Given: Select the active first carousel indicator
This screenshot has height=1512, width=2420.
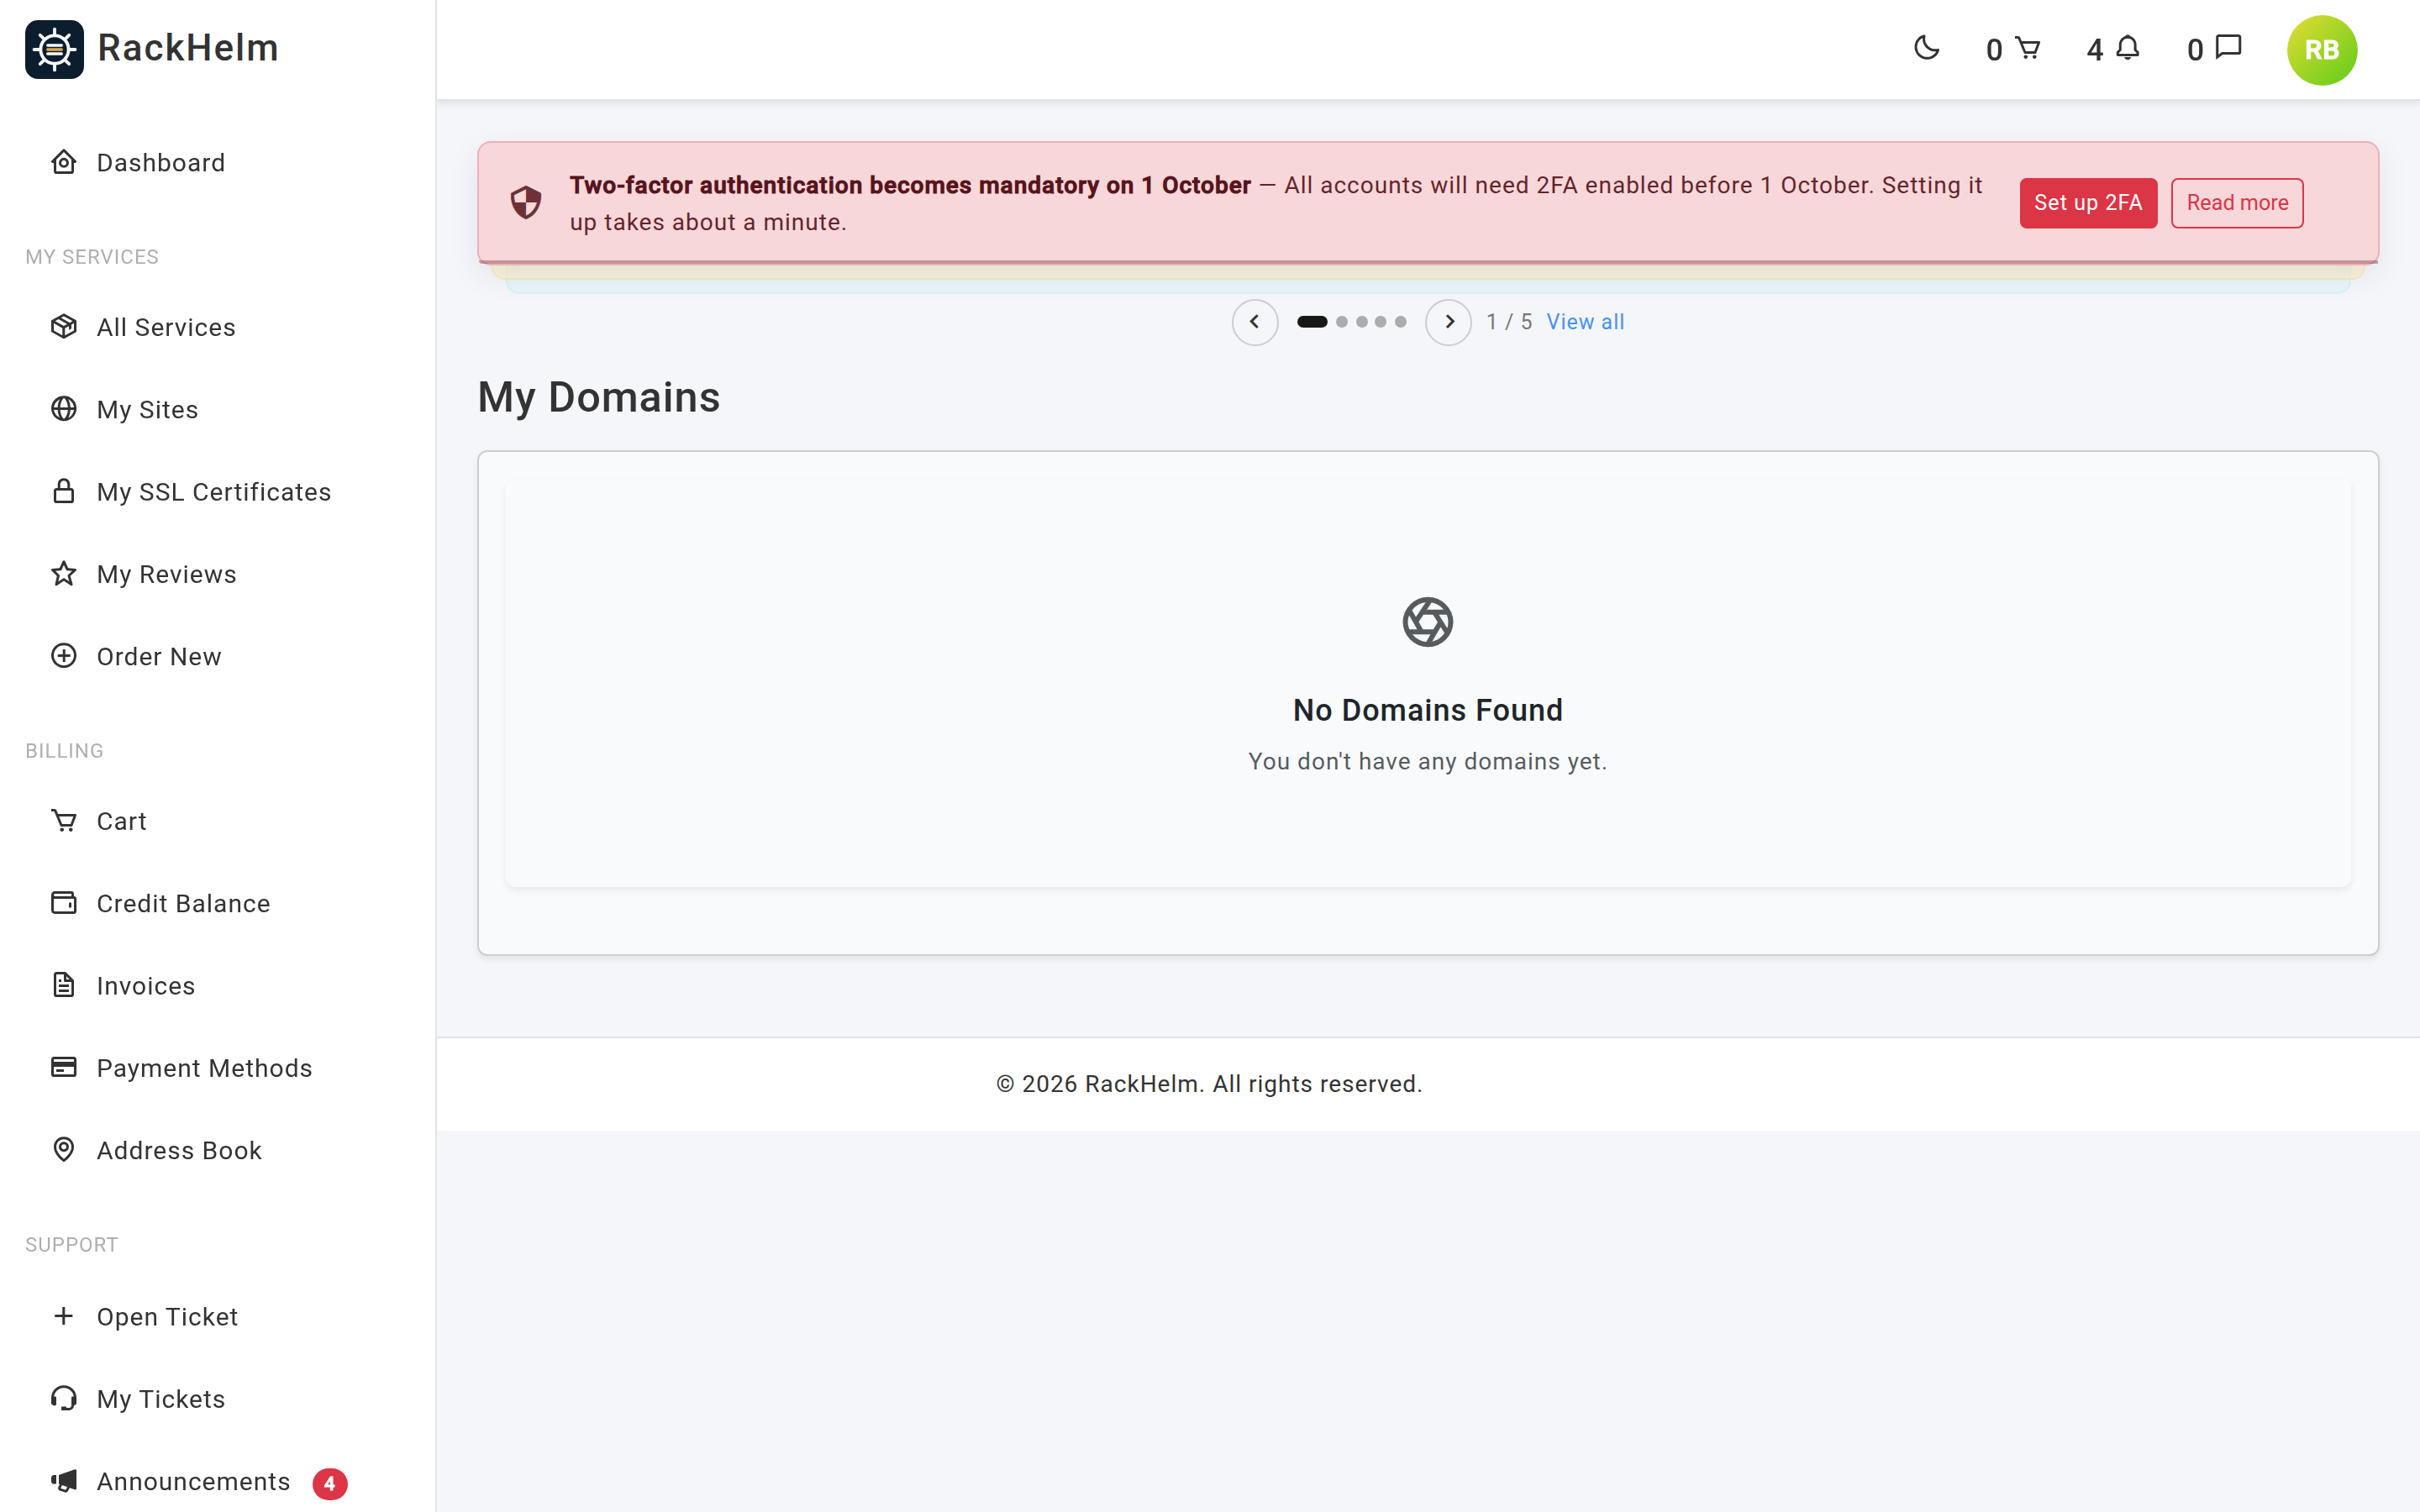Looking at the screenshot, I should (1312, 322).
